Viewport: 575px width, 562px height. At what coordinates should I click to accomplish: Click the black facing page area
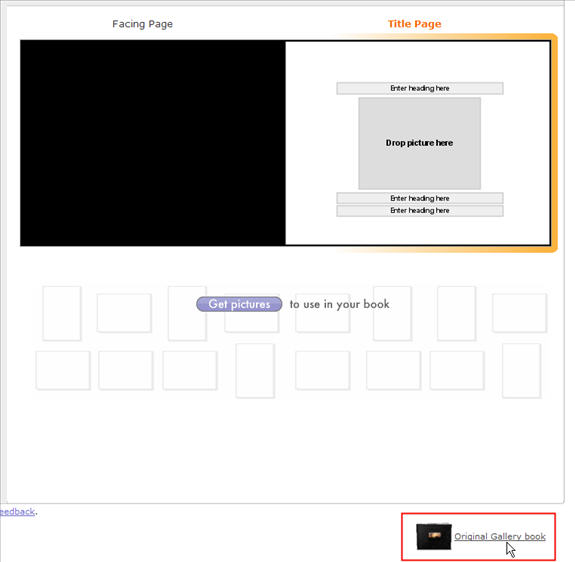pyautogui.click(x=153, y=143)
